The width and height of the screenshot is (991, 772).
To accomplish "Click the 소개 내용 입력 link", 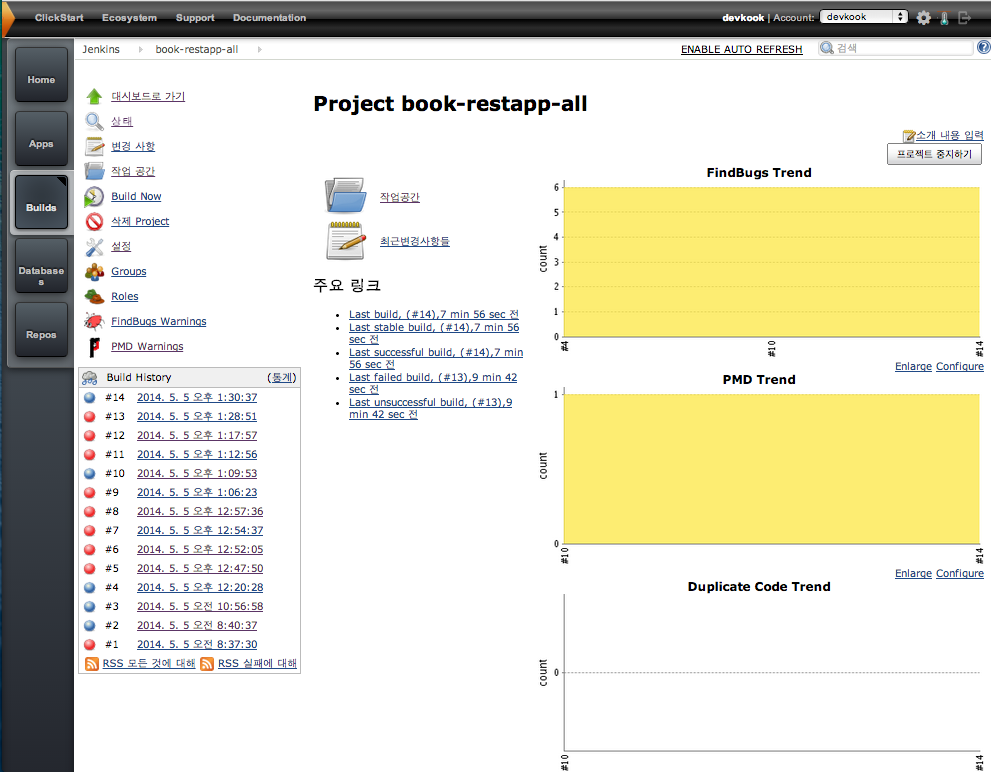I will (x=950, y=135).
